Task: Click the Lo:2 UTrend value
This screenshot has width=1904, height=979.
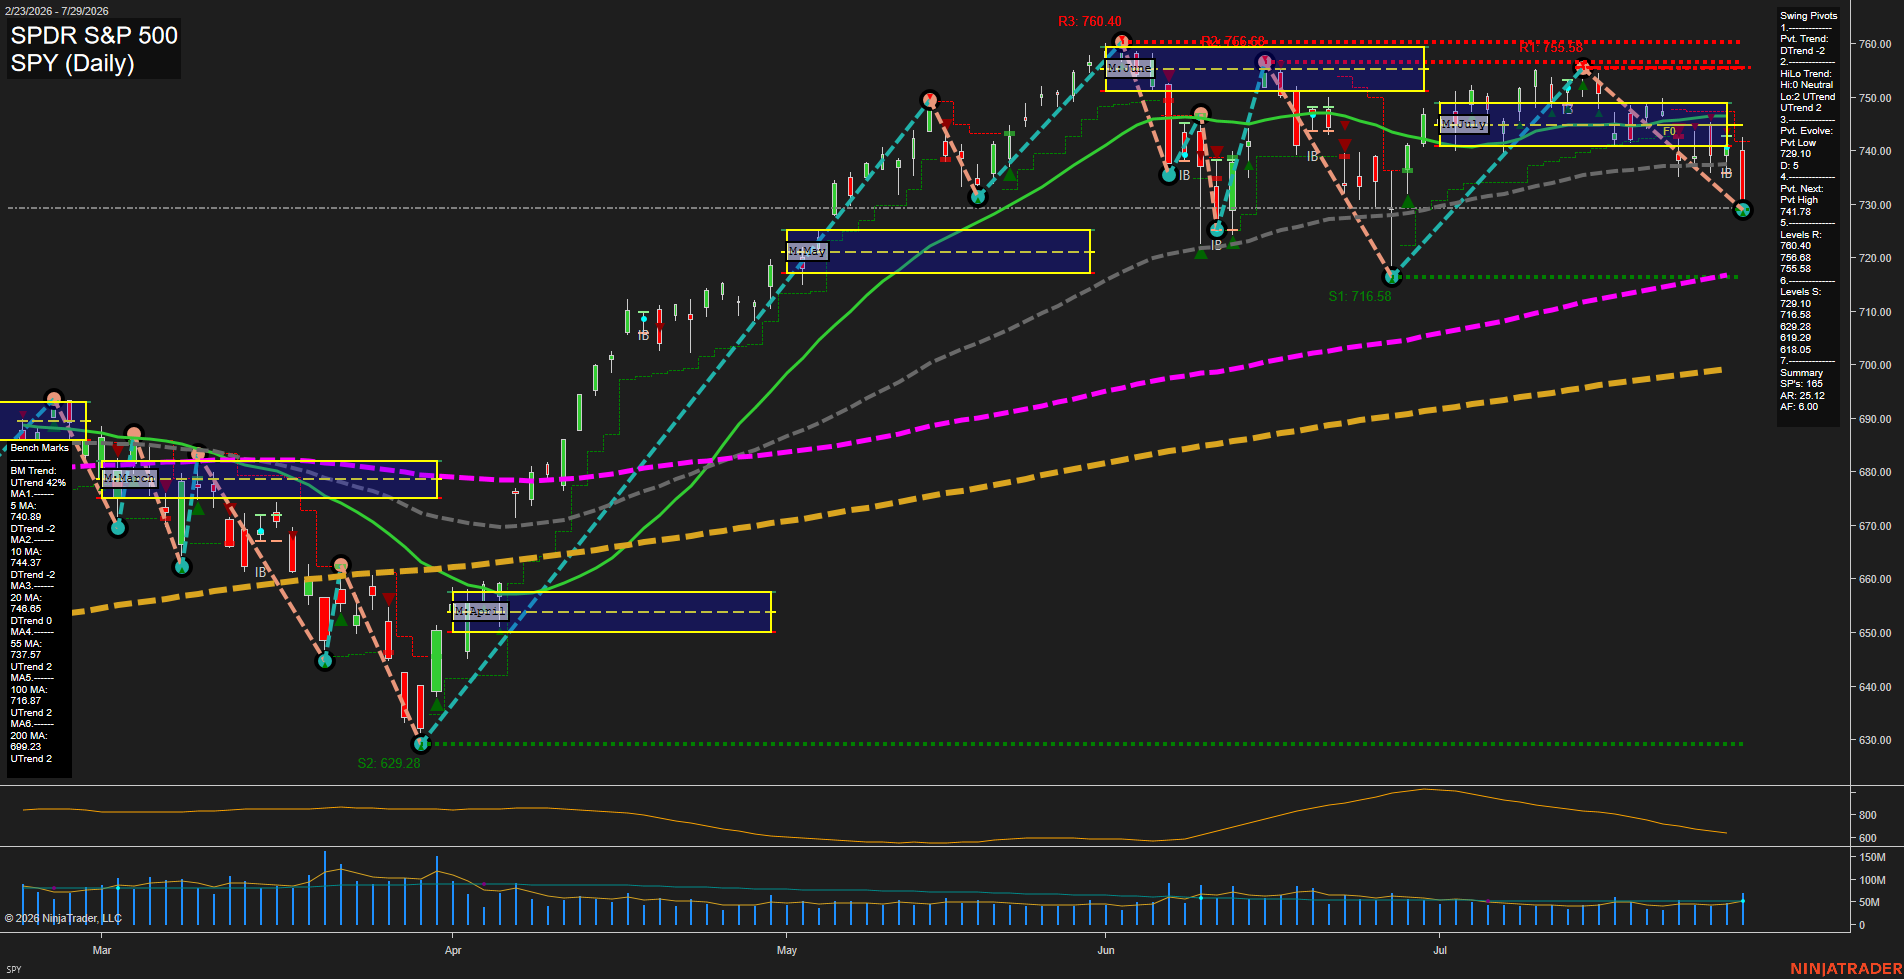Action: click(1808, 97)
